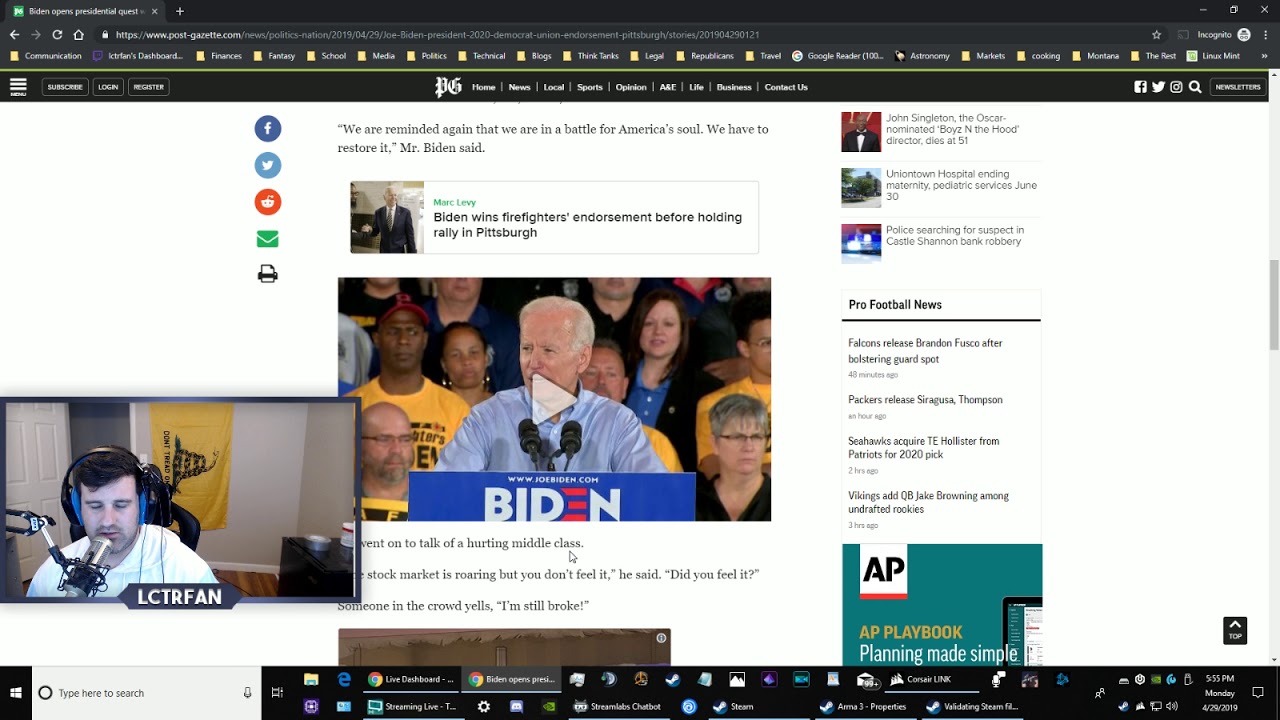Click the REGISTER button

click(149, 87)
